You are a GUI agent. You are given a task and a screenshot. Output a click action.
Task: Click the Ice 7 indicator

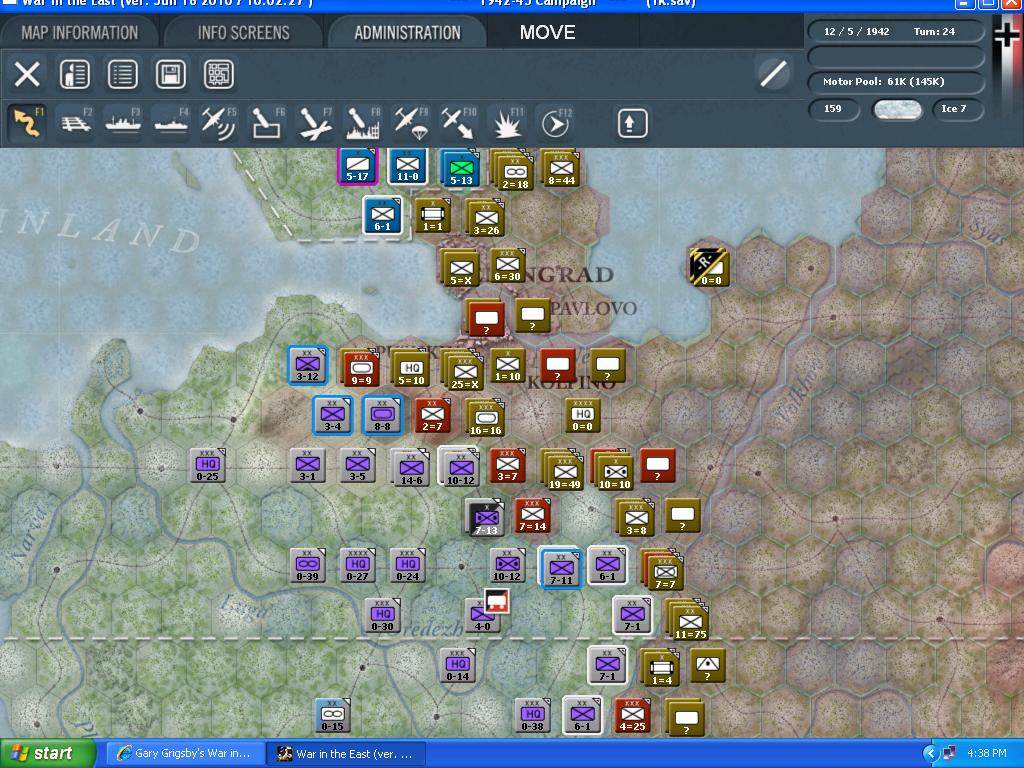click(x=957, y=109)
